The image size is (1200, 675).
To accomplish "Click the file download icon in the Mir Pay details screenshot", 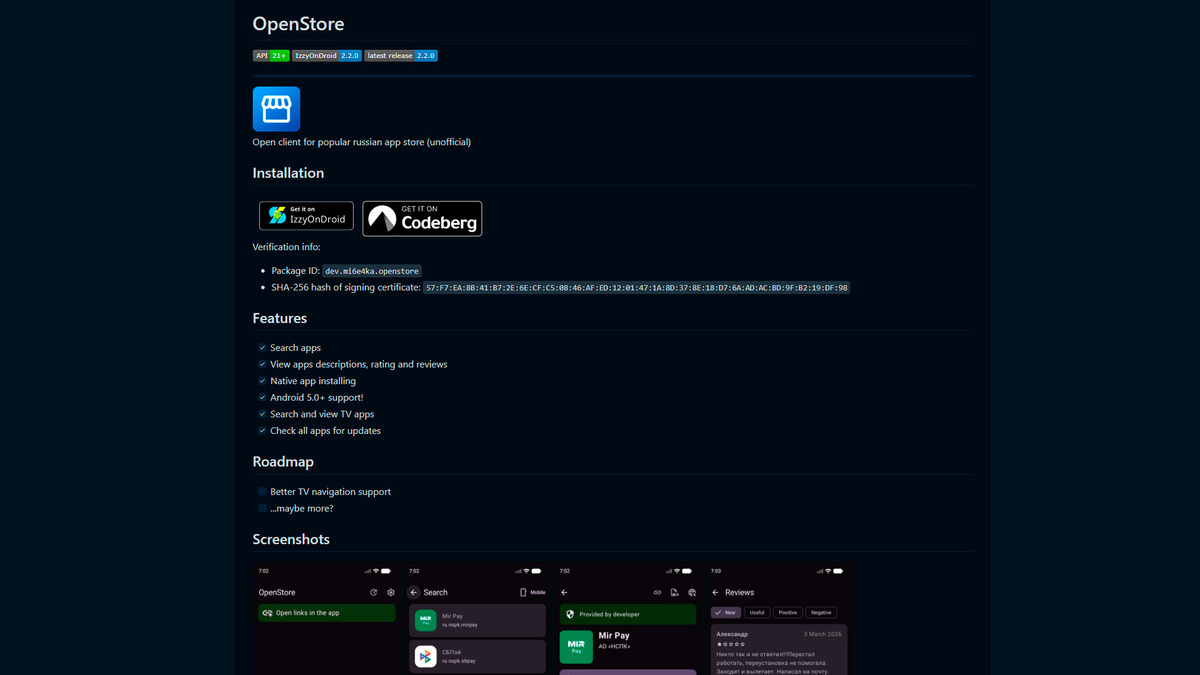I will [x=675, y=593].
